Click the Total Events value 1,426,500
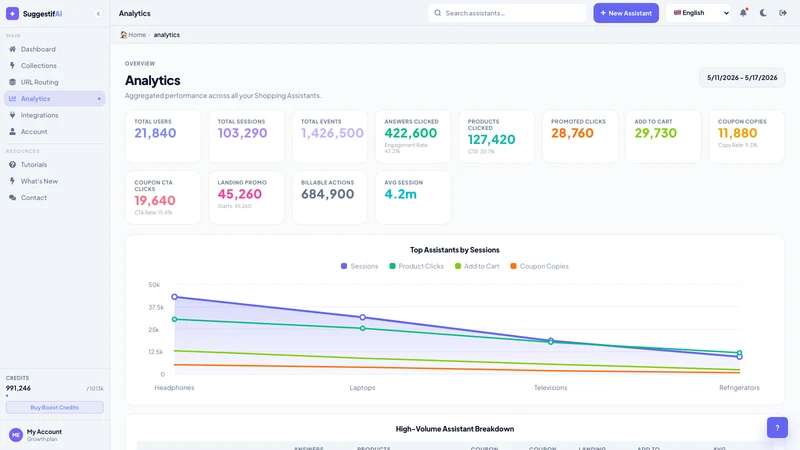 [x=332, y=133]
